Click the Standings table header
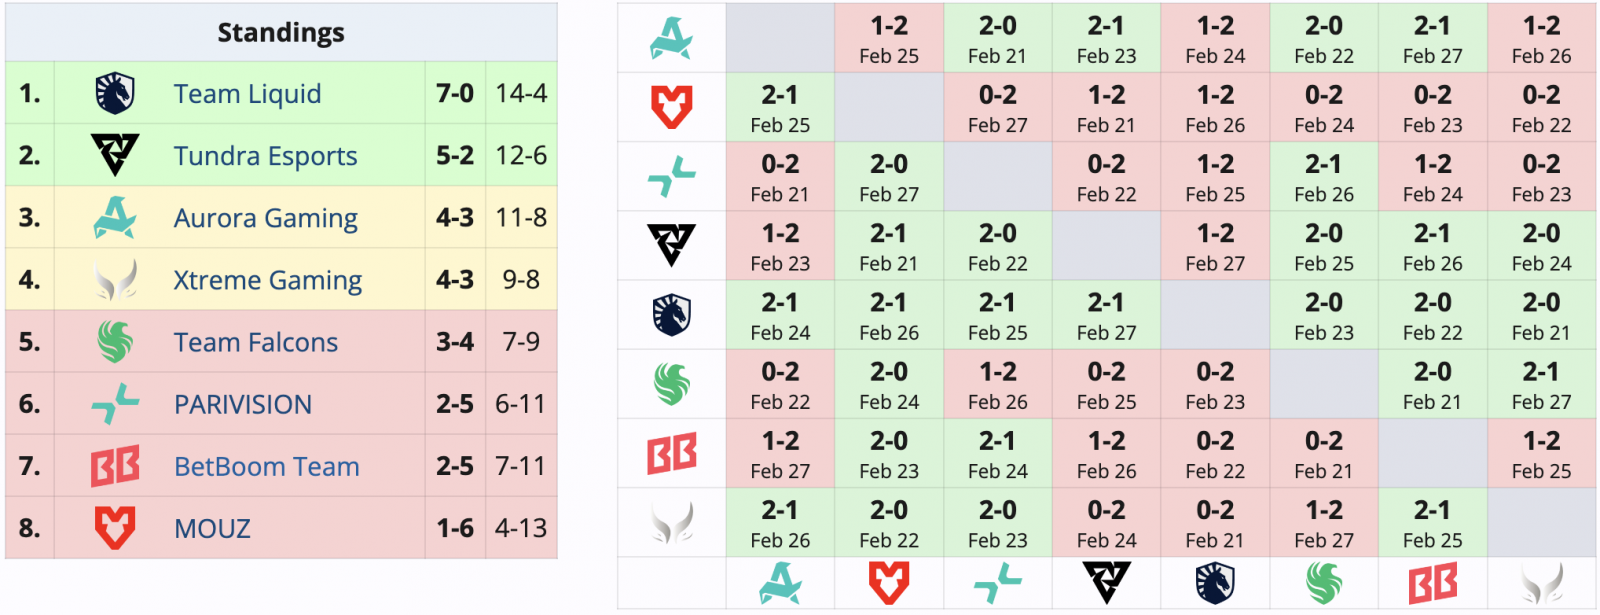 point(281,33)
